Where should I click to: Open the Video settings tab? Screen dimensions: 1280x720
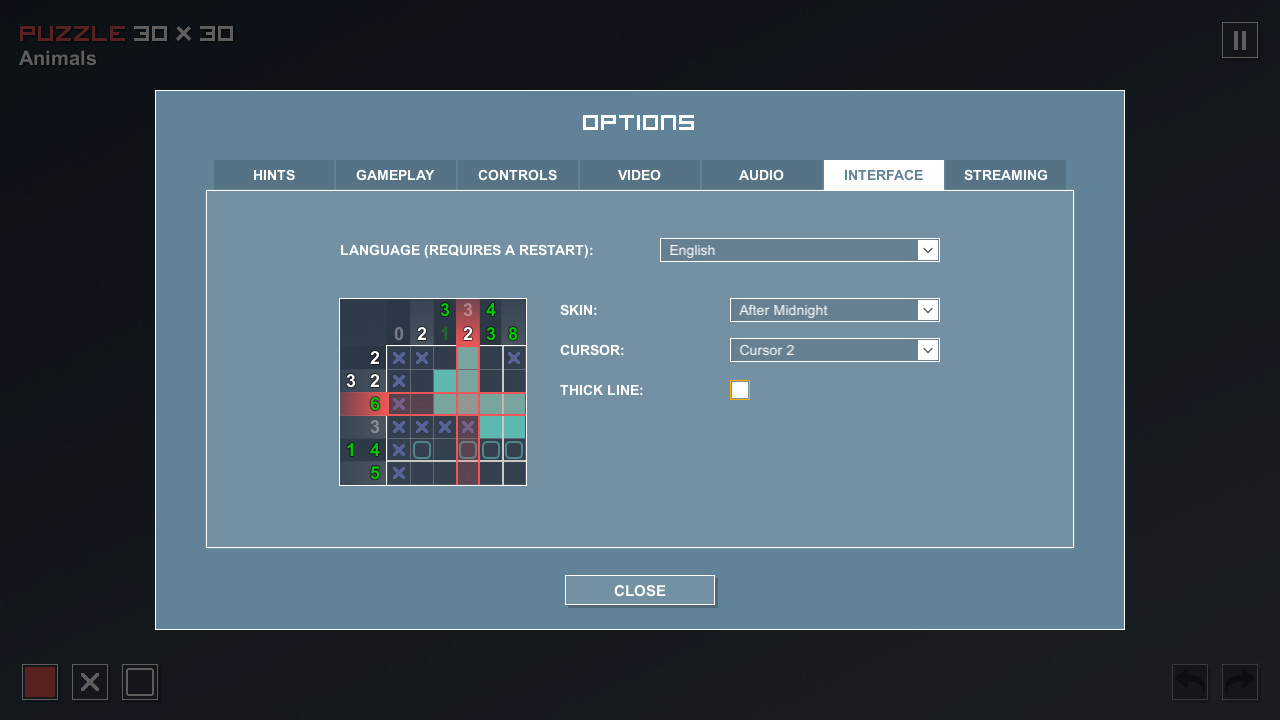pyautogui.click(x=639, y=174)
